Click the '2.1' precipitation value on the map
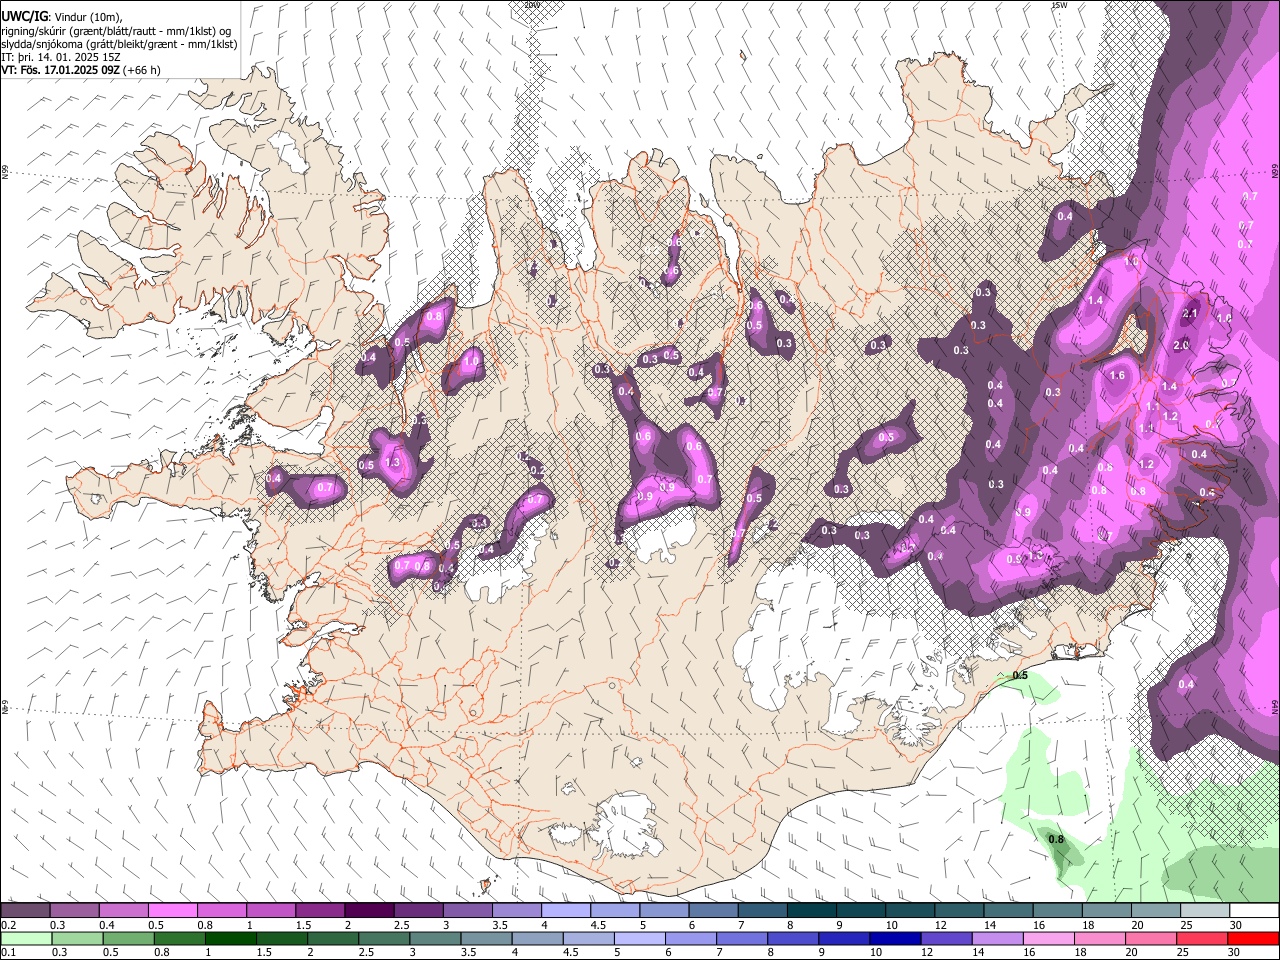This screenshot has width=1280, height=960. [x=1190, y=313]
